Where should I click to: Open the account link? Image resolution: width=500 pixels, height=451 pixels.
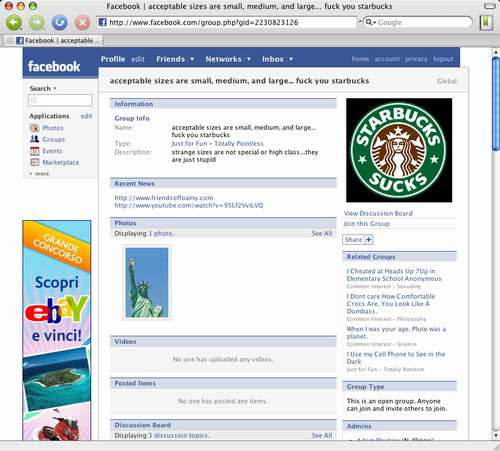tap(387, 59)
